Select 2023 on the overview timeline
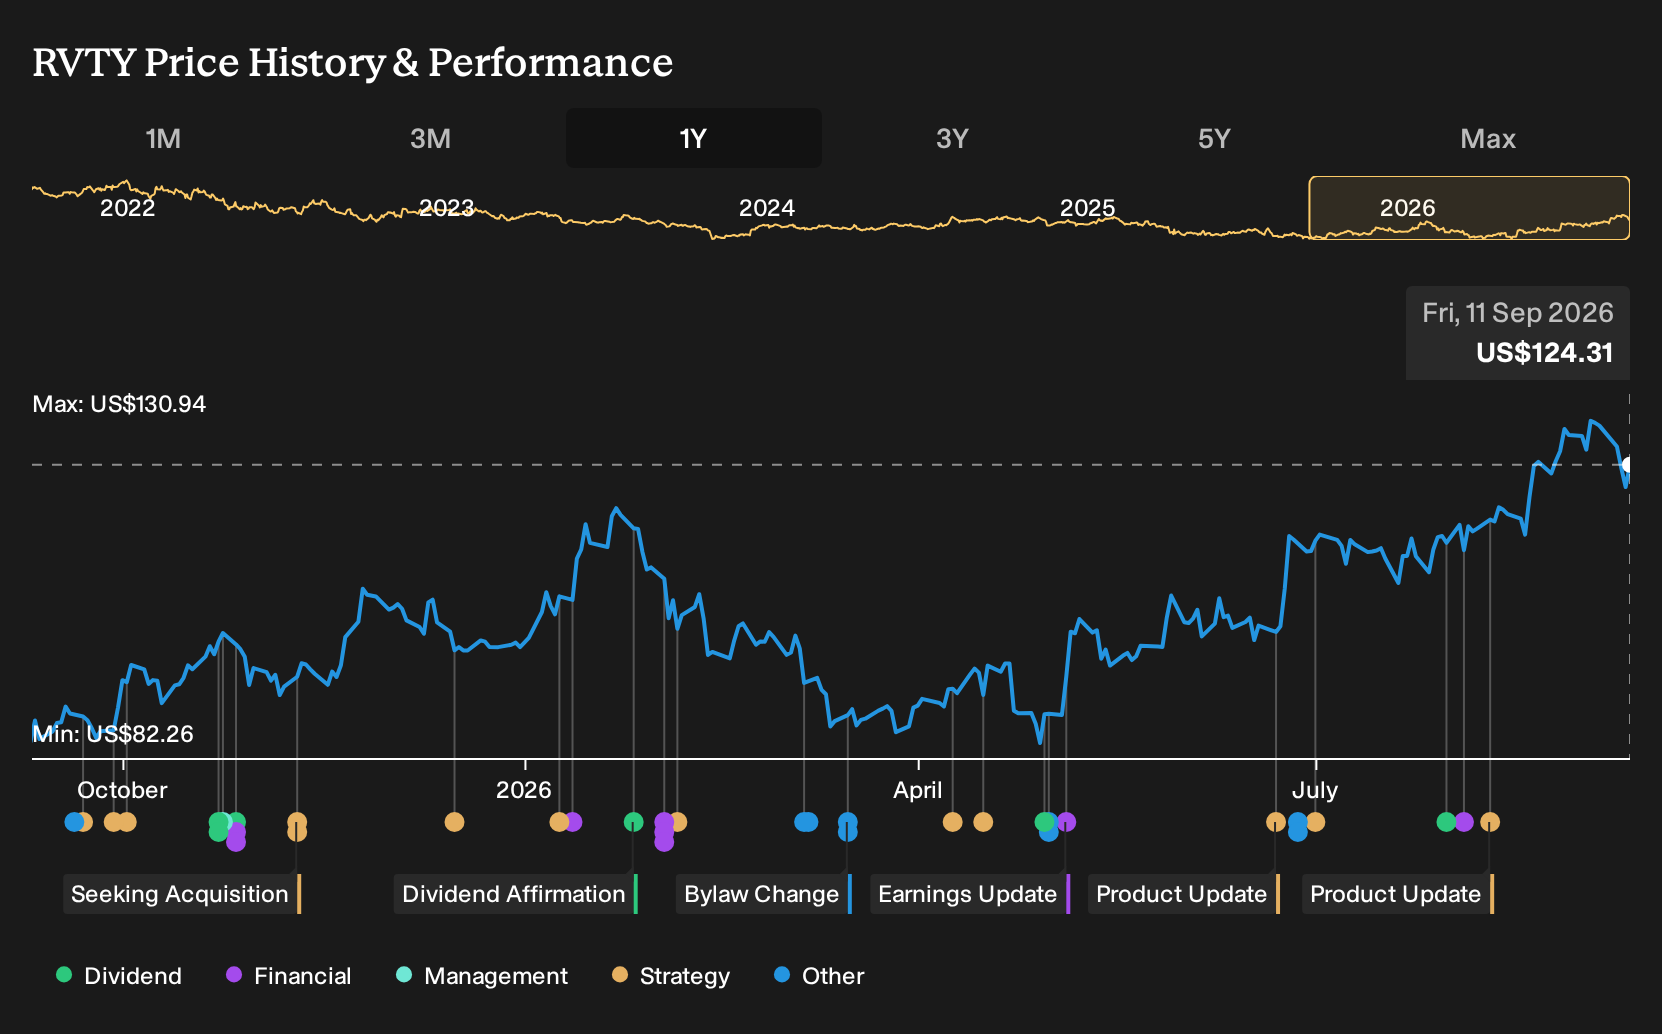Viewport: 1662px width, 1034px height. (x=446, y=208)
